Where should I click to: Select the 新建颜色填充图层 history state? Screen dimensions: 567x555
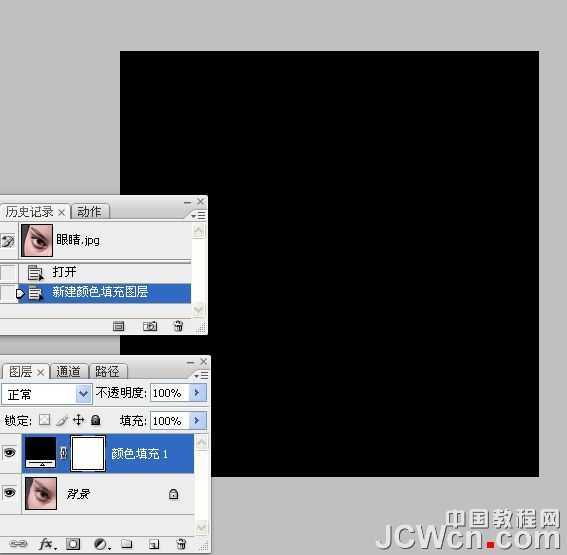105,293
